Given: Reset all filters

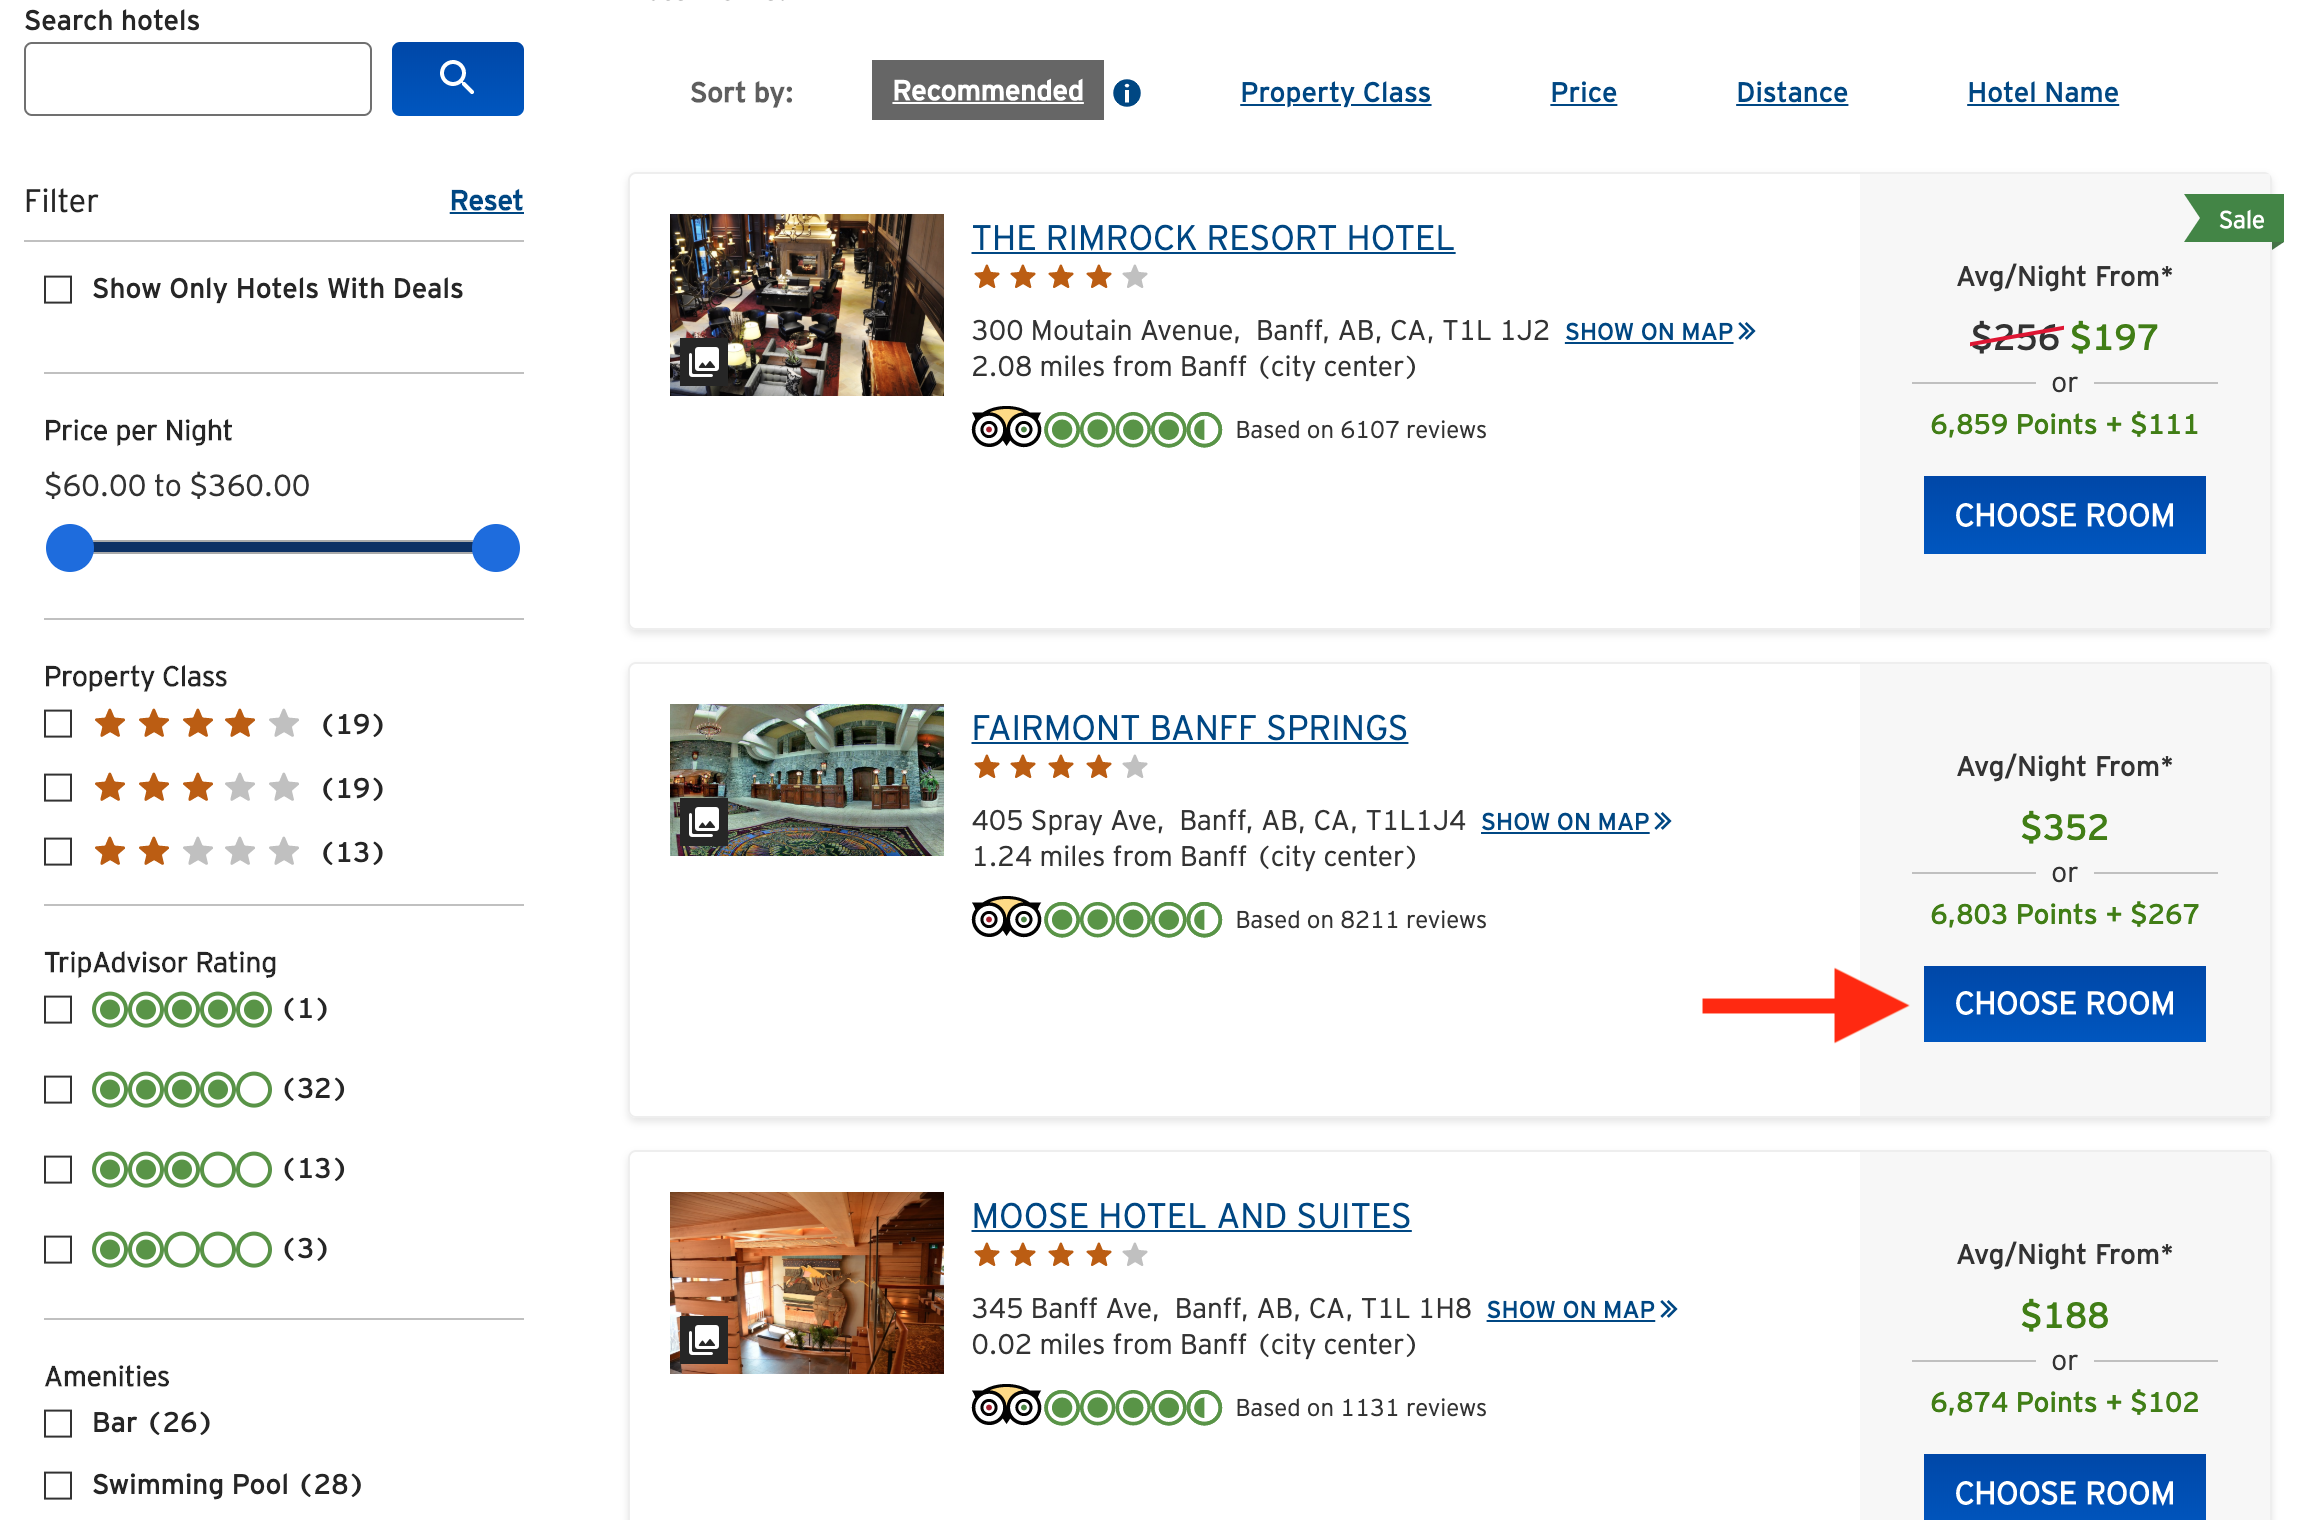Looking at the screenshot, I should [486, 201].
